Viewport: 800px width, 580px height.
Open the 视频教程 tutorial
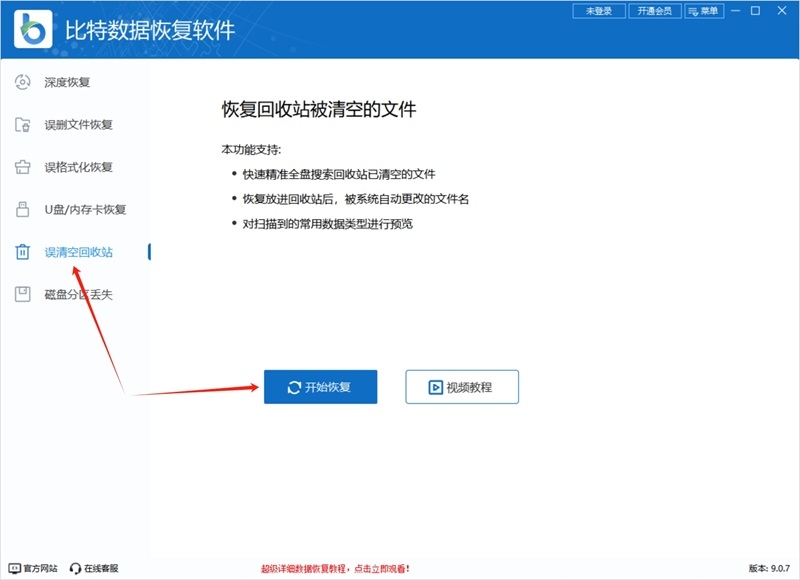(460, 386)
